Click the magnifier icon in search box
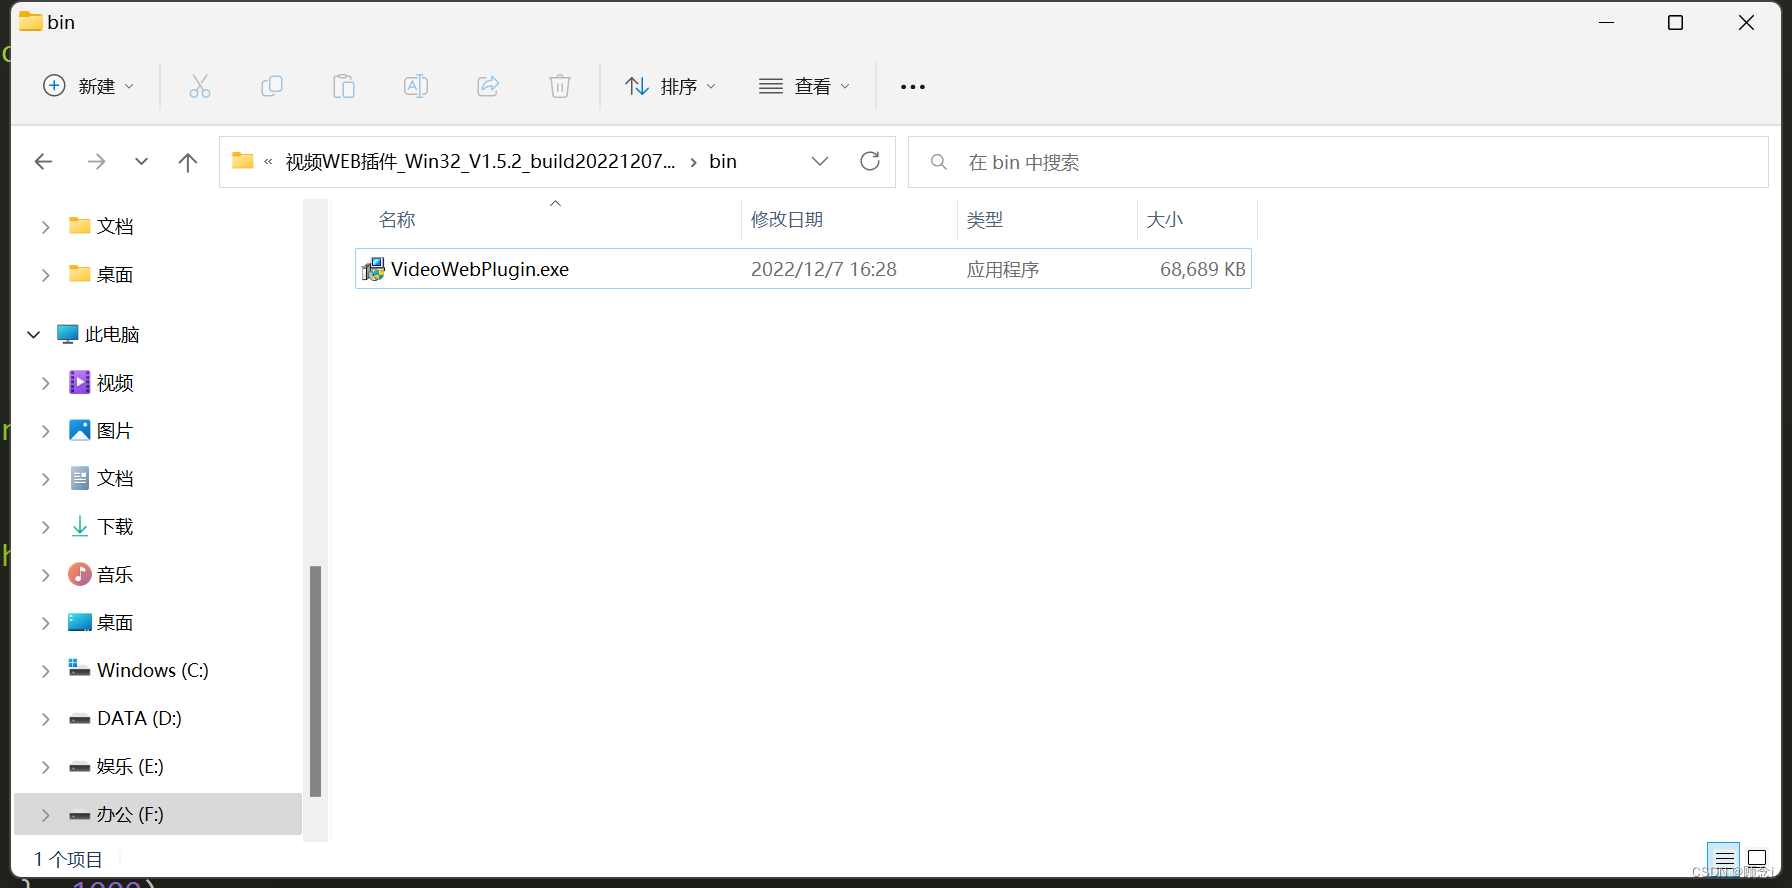 (x=939, y=162)
